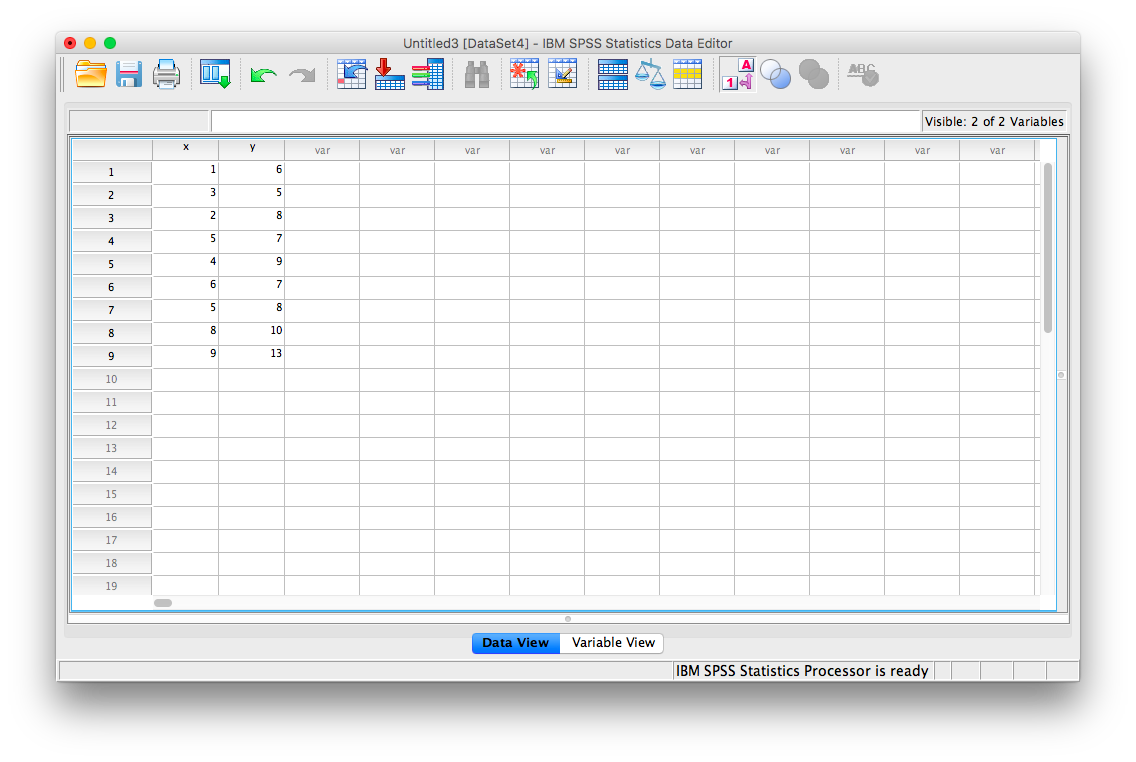1136x762 pixels.
Task: Show All Variables with the gray circles icon
Action: pos(814,74)
